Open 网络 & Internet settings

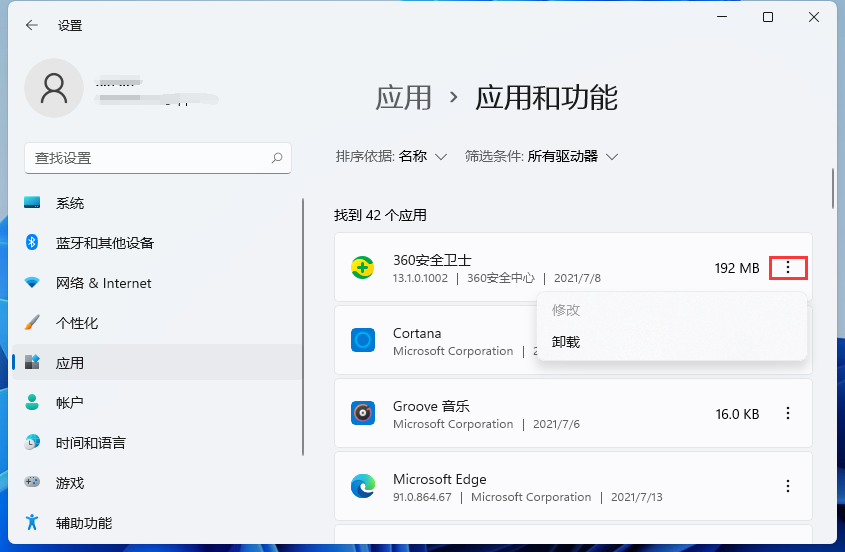(157, 283)
